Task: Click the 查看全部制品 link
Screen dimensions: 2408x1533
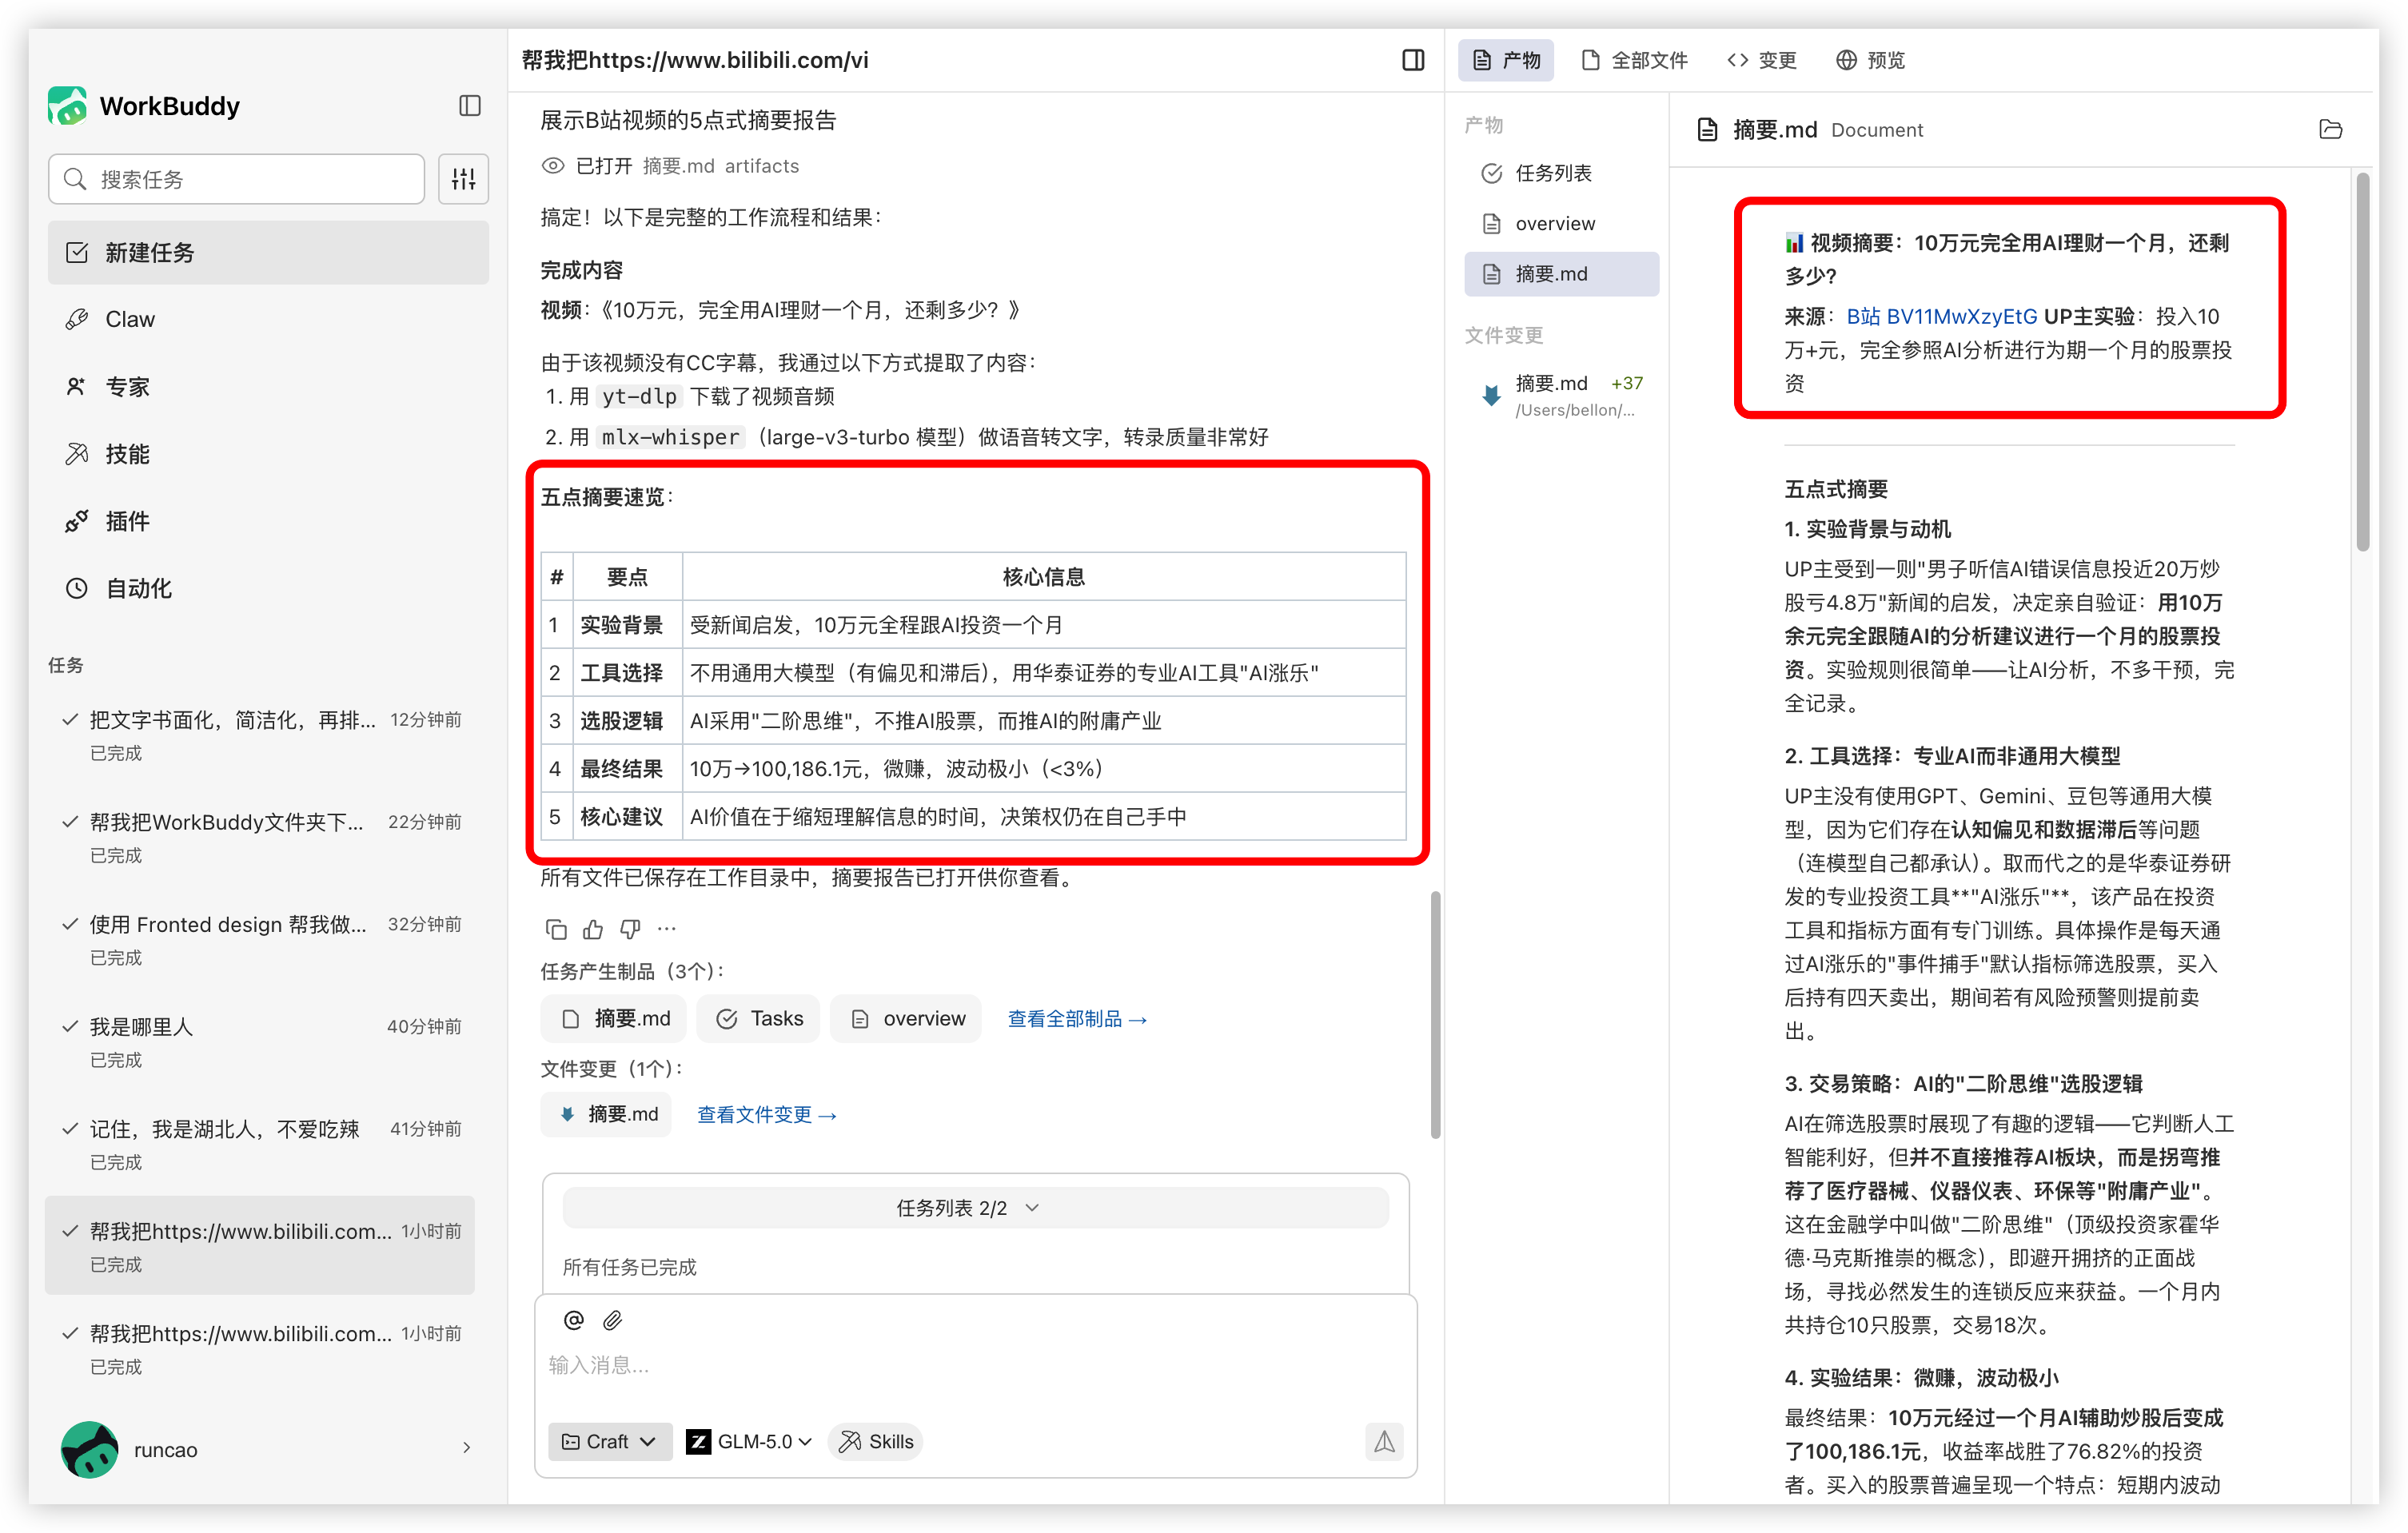Action: point(1077,1018)
